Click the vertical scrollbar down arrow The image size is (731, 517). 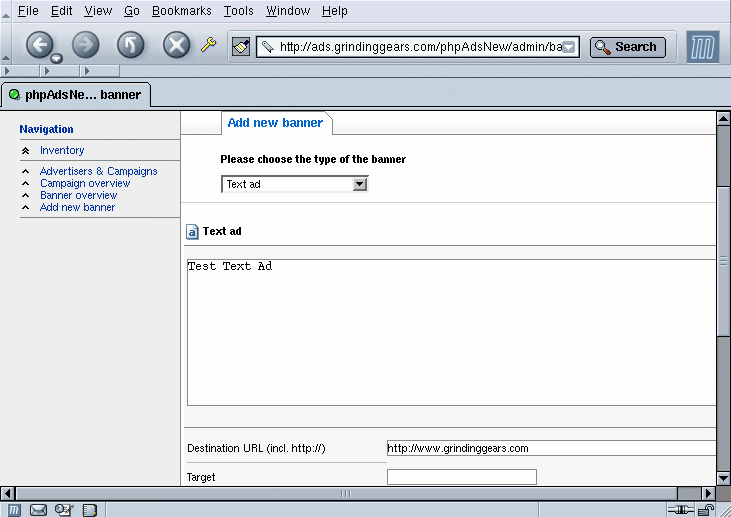pyautogui.click(x=724, y=478)
